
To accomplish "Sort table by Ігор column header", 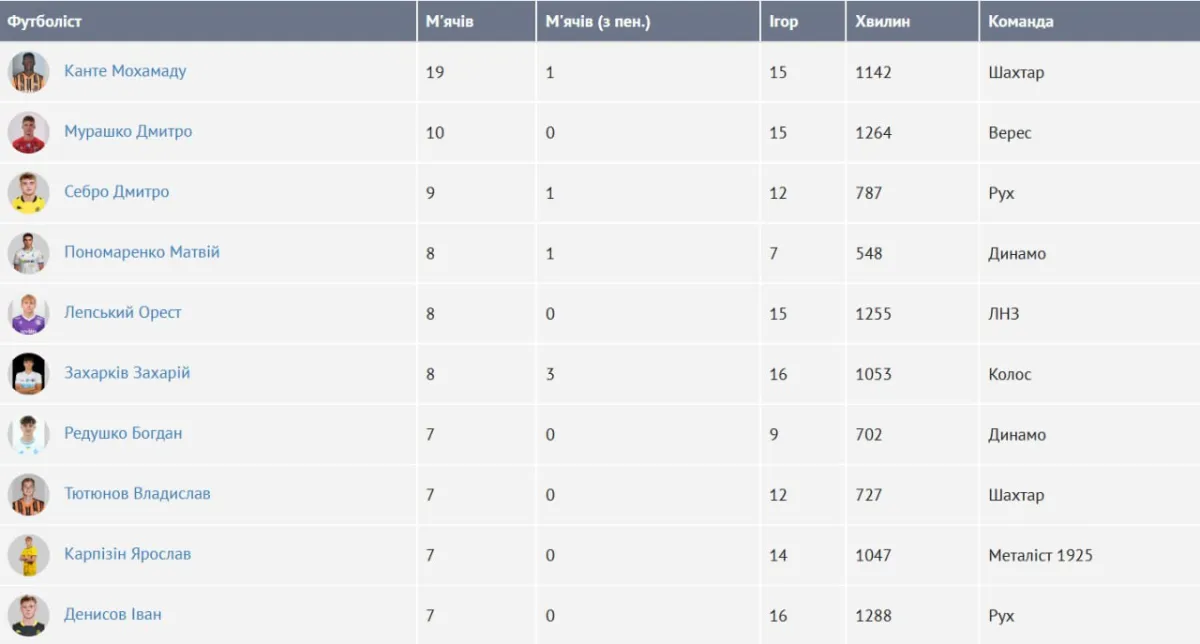I will coord(784,21).
